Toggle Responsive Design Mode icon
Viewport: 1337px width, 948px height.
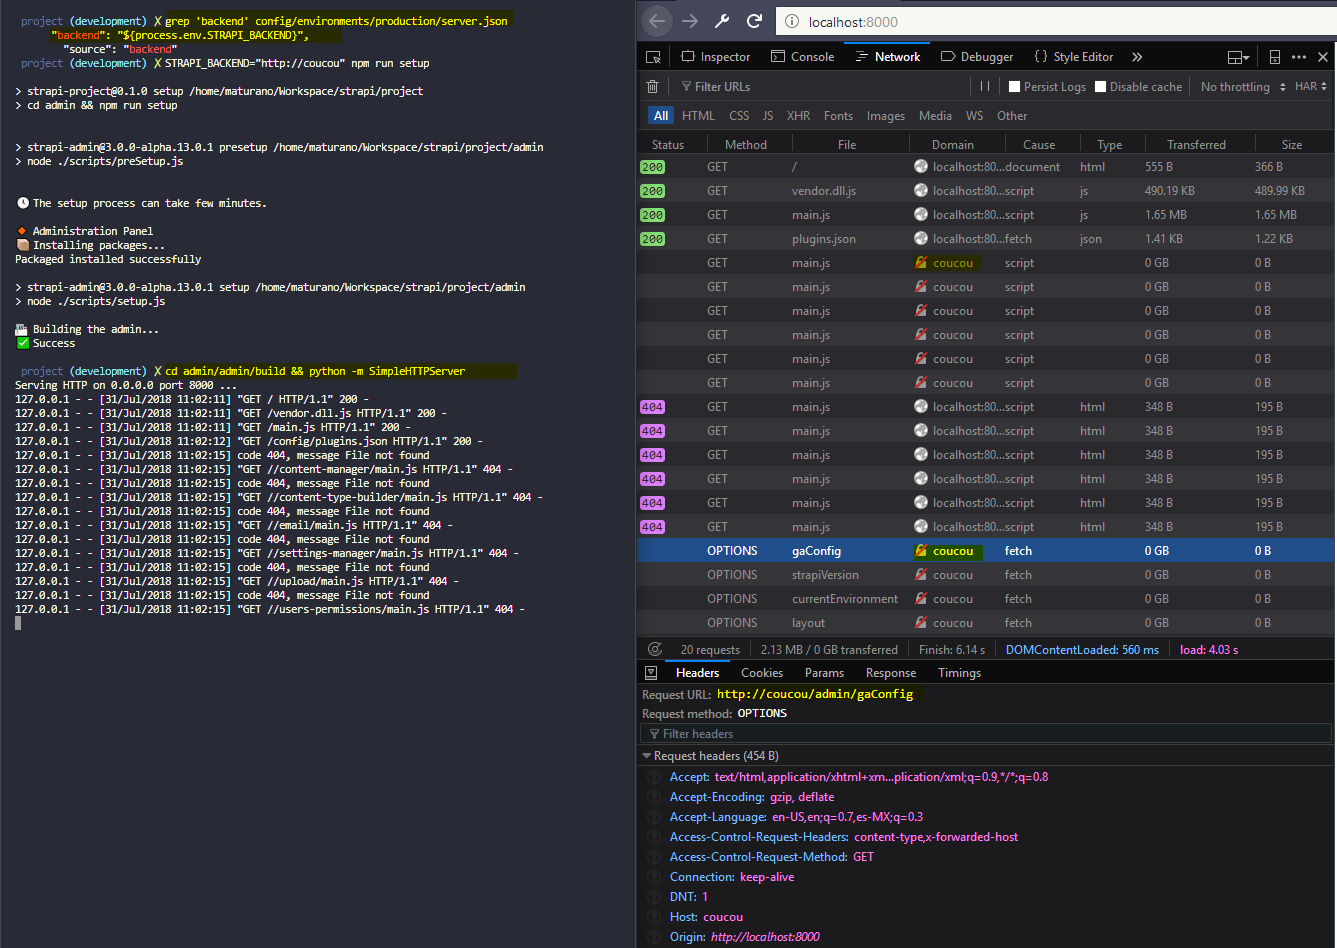point(1275,57)
